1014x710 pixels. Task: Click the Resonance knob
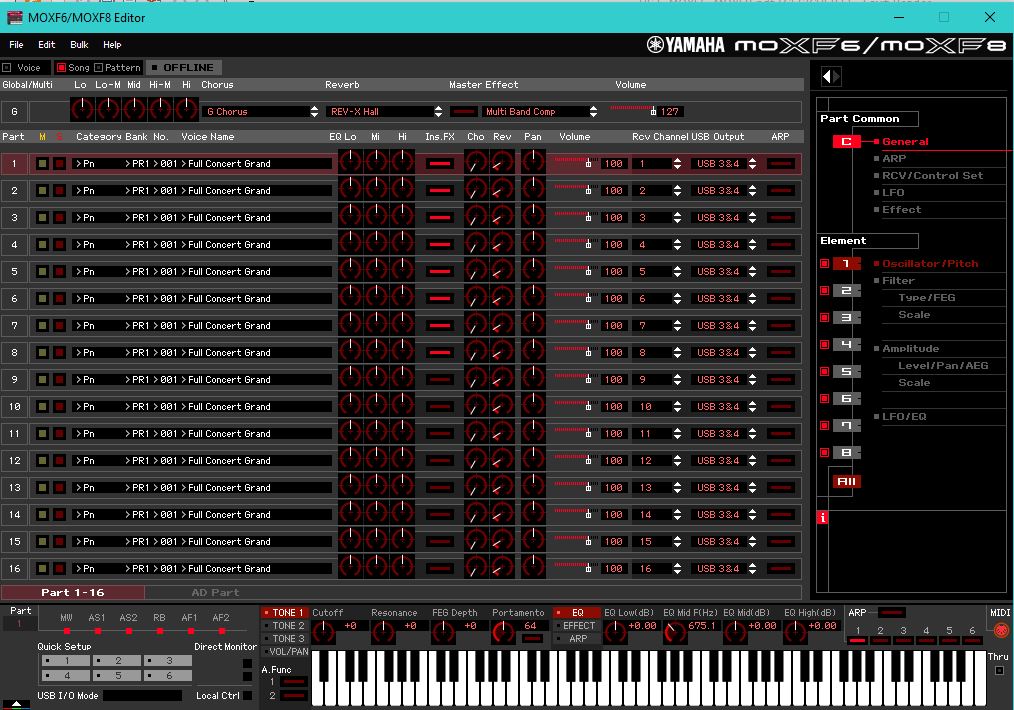coord(383,631)
